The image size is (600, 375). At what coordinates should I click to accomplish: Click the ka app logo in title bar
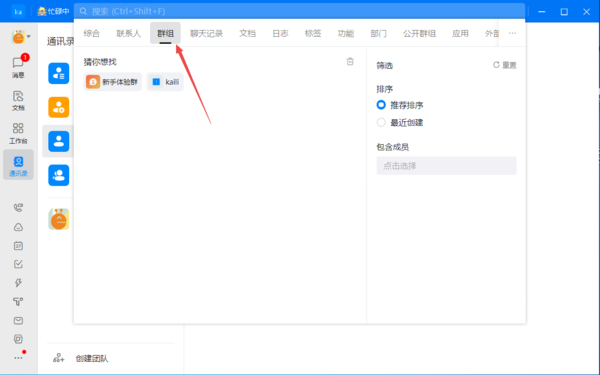pos(18,11)
